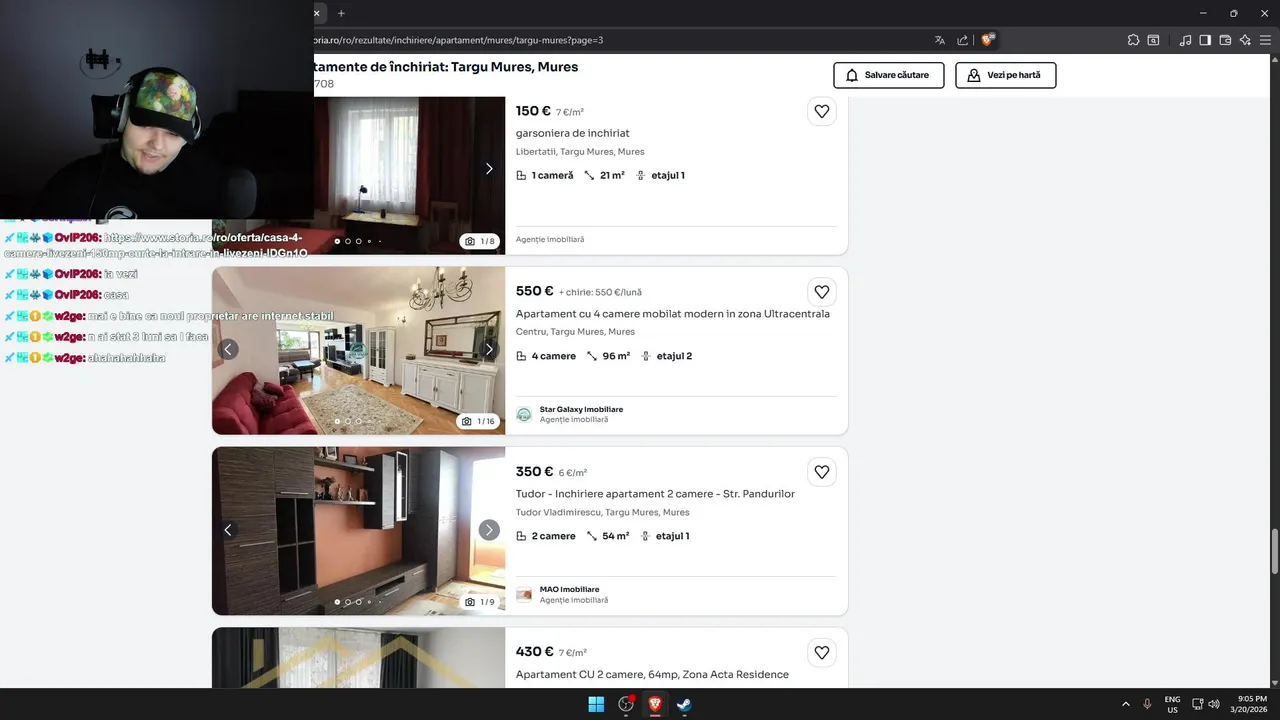Close the current browser tab

317,13
